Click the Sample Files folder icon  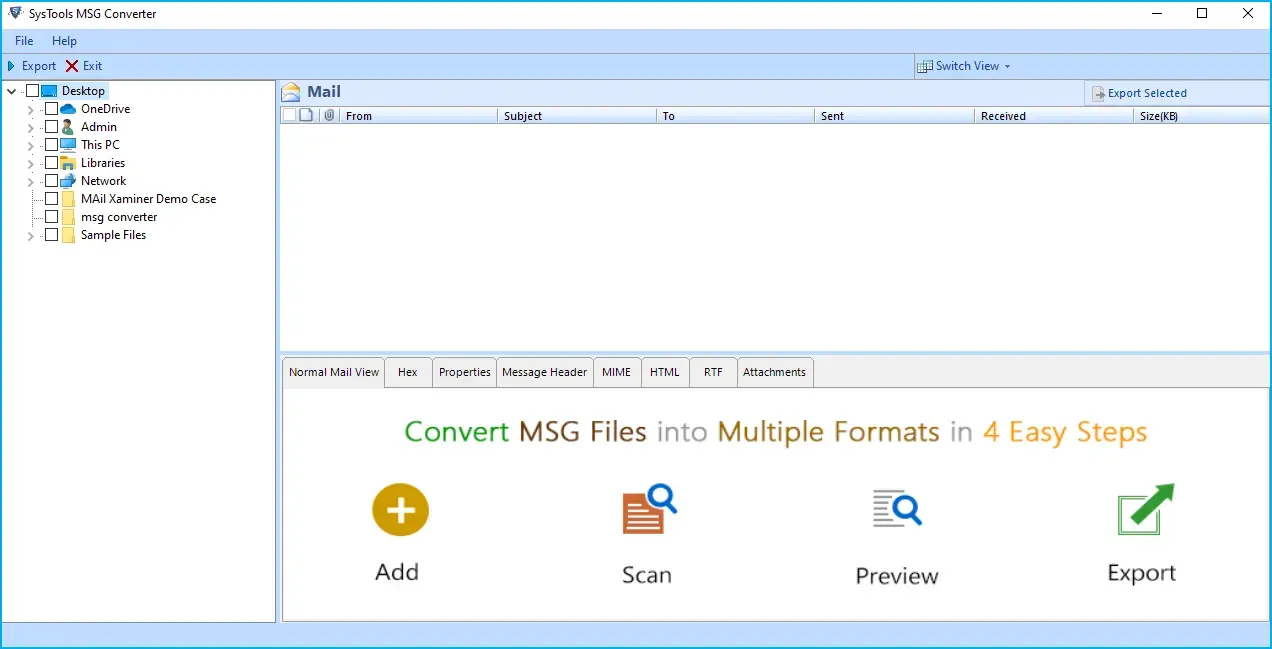pyautogui.click(x=68, y=235)
